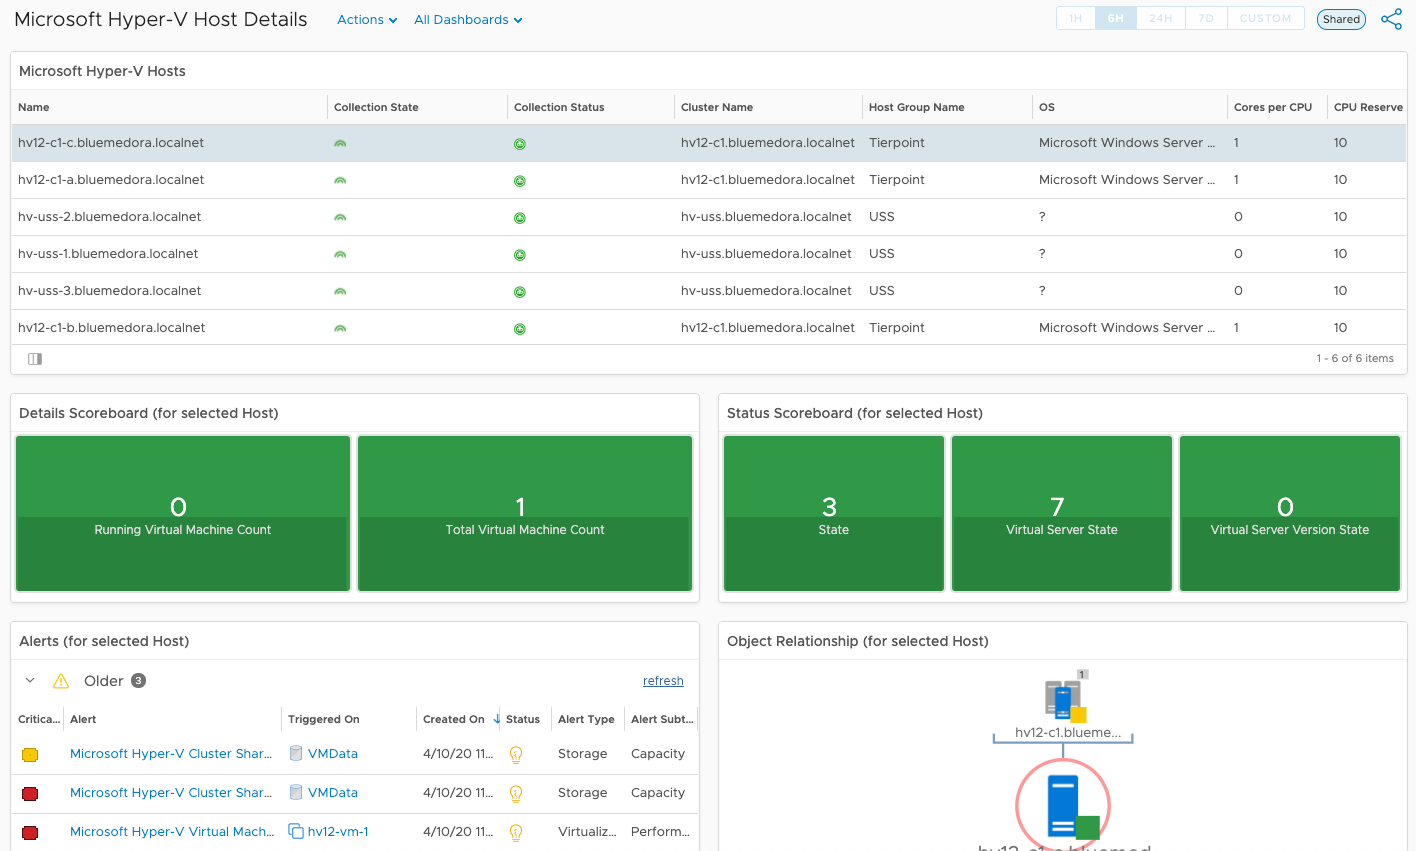Open the All Dashboards dropdown

point(468,20)
